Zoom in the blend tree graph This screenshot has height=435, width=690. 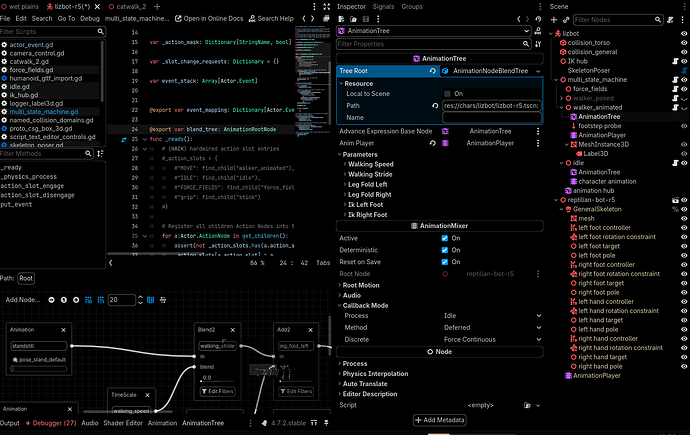click(76, 300)
